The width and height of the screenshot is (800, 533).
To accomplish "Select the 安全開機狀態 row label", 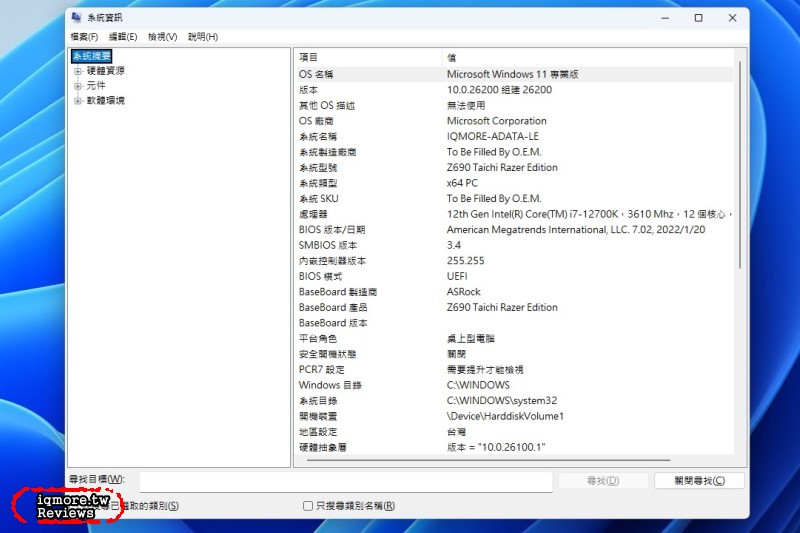I will (328, 354).
